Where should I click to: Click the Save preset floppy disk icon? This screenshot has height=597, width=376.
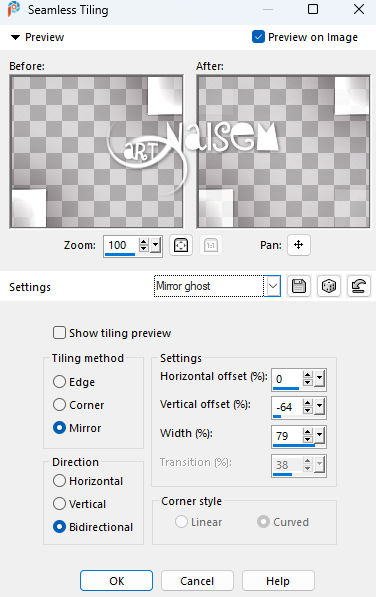[x=299, y=286]
